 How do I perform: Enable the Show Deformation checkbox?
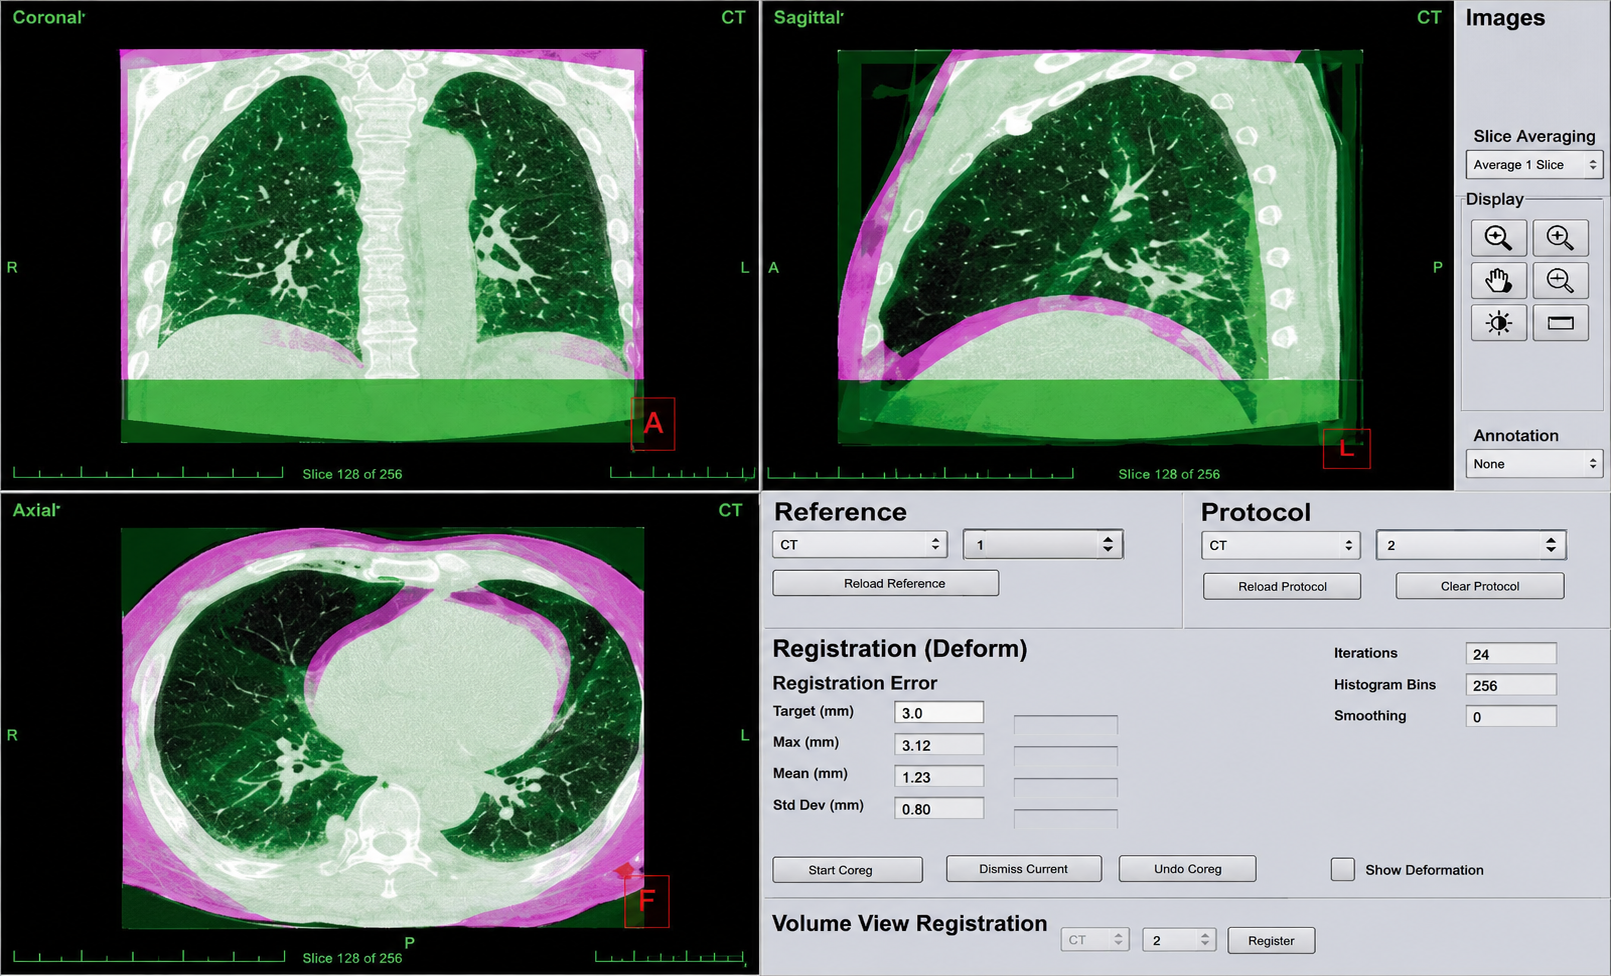pyautogui.click(x=1343, y=869)
